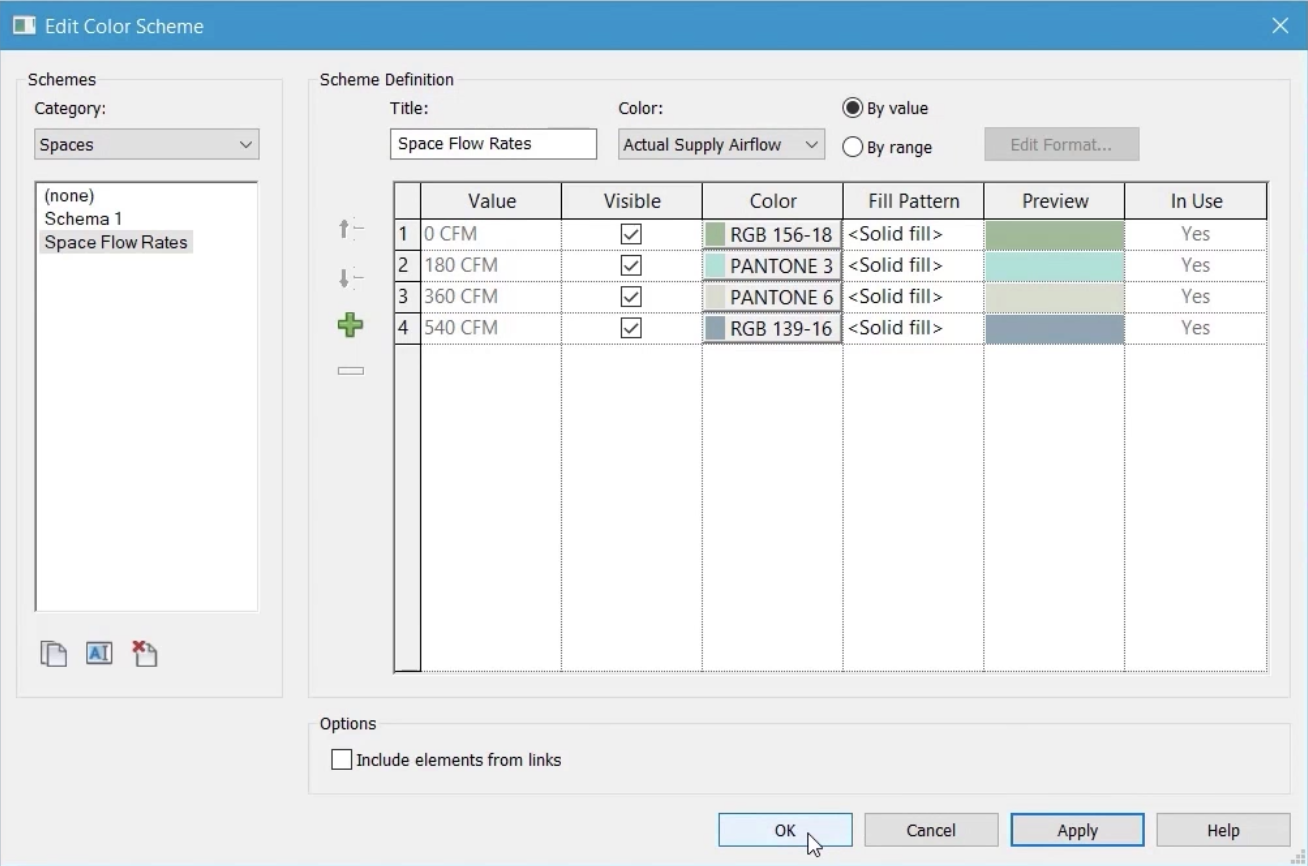Click the In Use column header

point(1196,201)
